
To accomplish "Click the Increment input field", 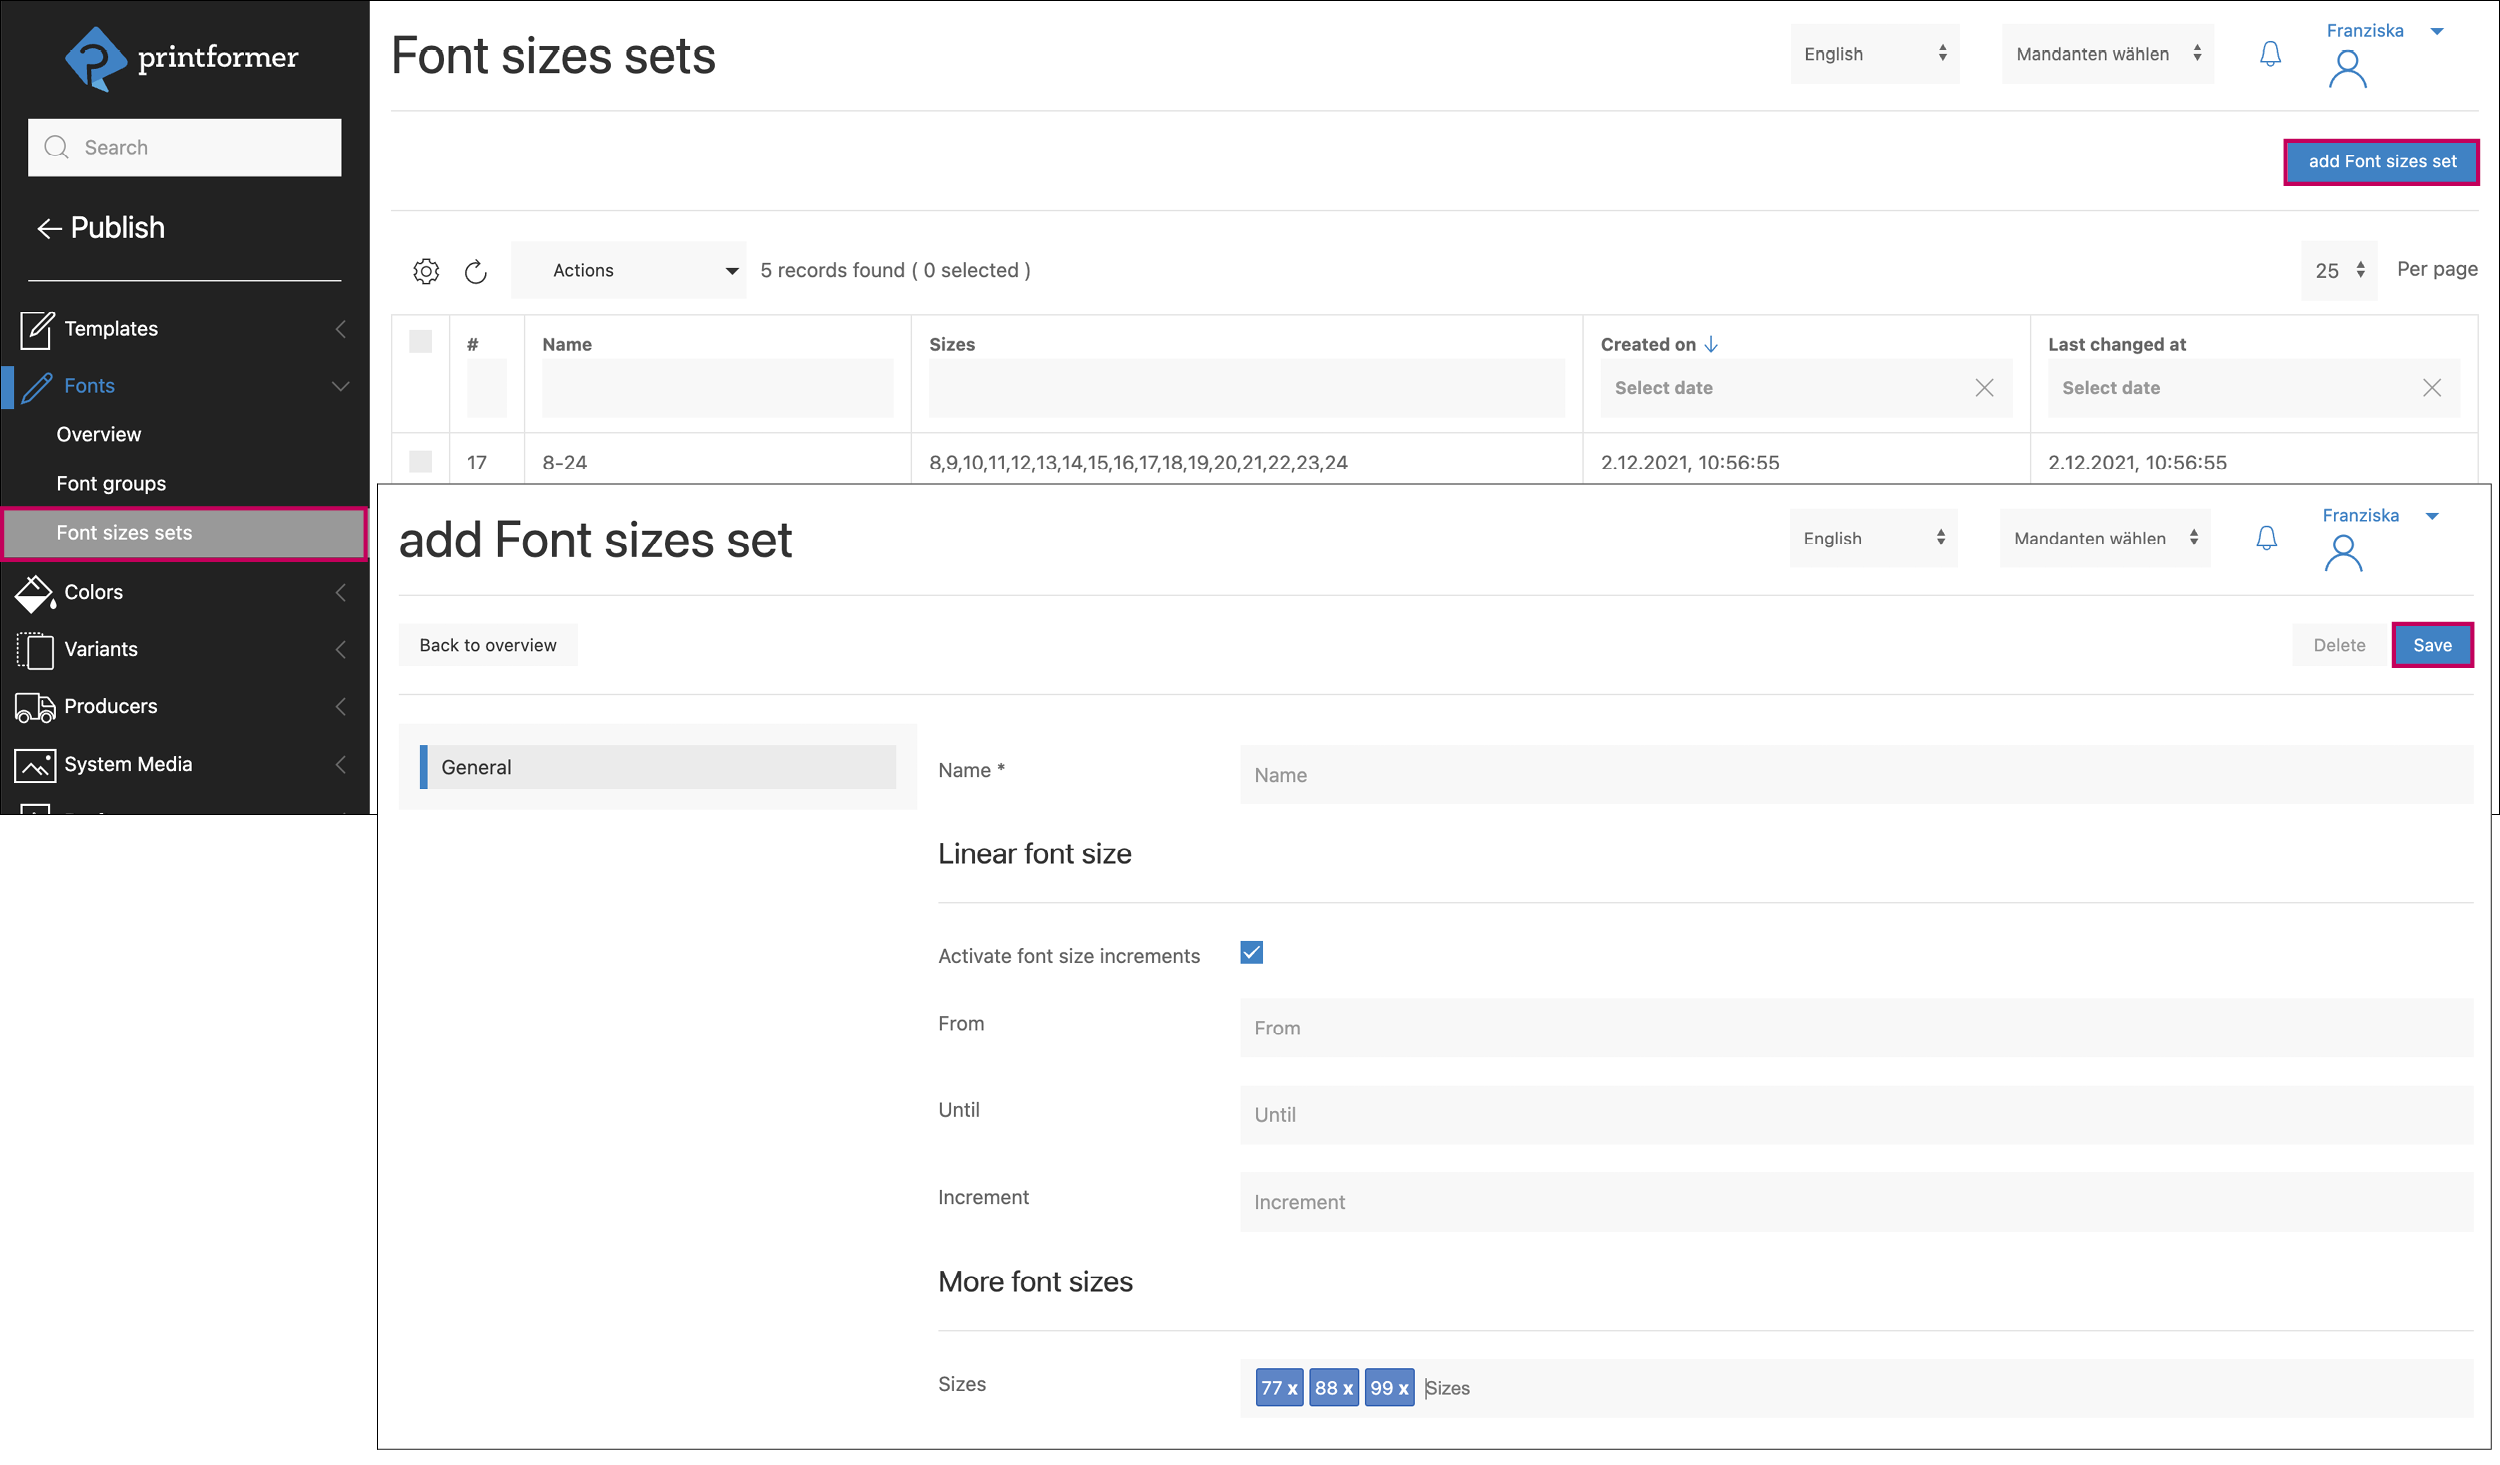I will [x=1855, y=1202].
